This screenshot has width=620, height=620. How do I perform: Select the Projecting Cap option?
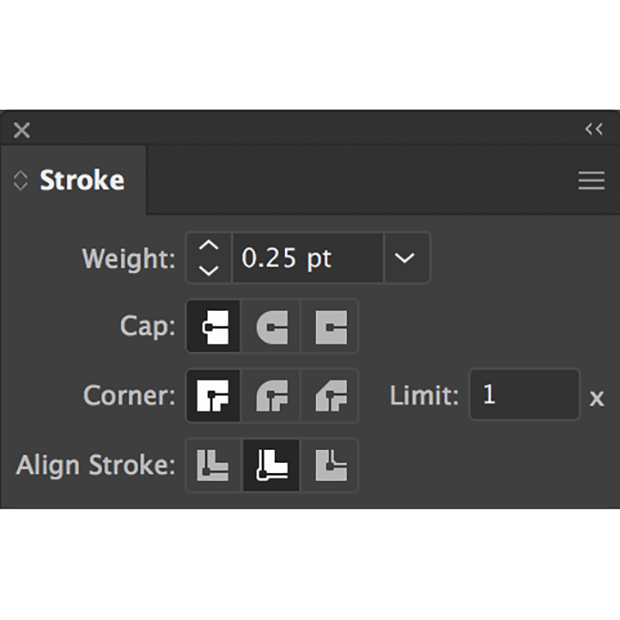click(330, 327)
